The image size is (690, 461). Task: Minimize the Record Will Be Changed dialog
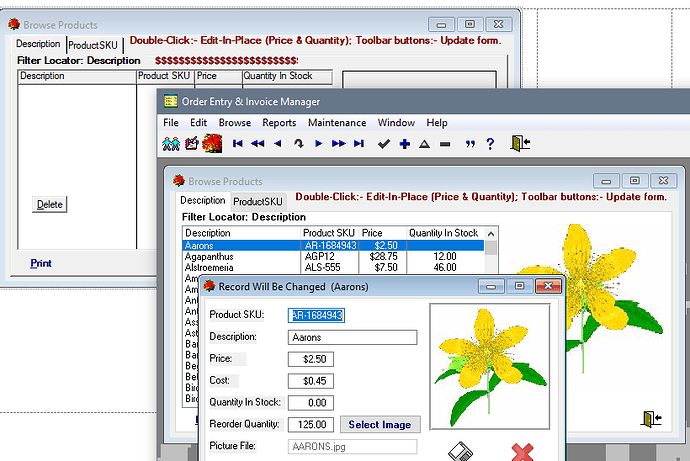[x=491, y=286]
